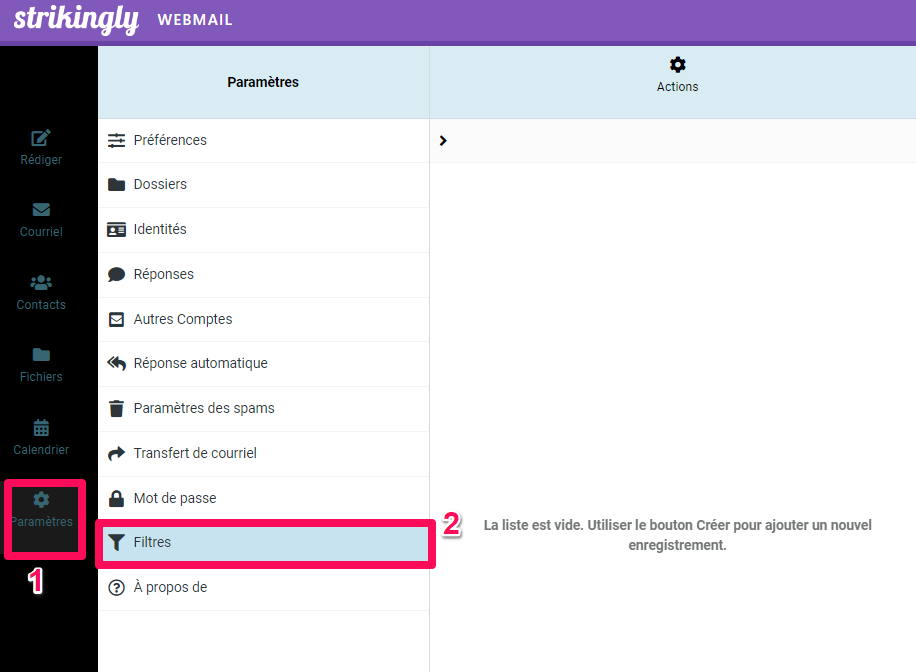Click the Réponse automatique reply-all icon

[x=116, y=363]
